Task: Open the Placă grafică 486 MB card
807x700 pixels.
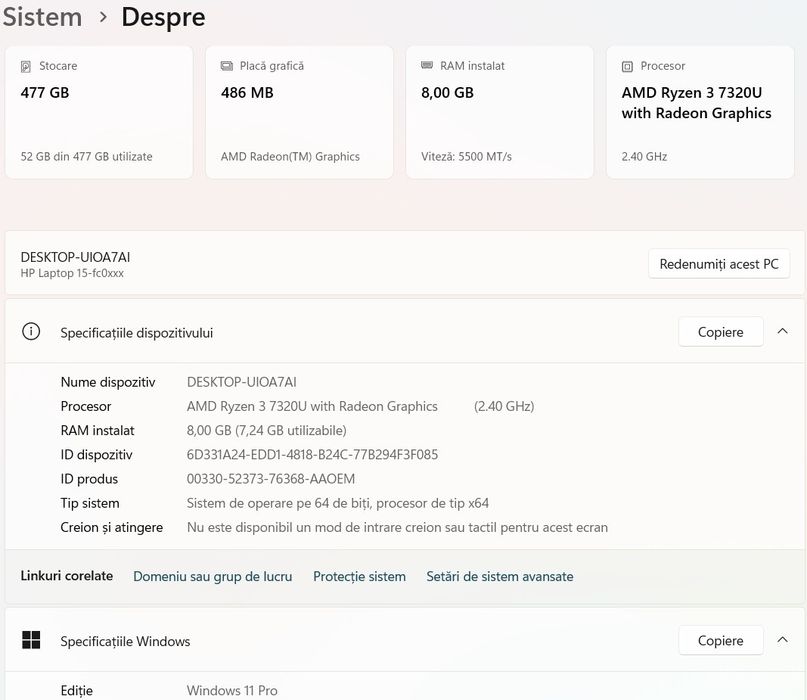Action: 299,112
